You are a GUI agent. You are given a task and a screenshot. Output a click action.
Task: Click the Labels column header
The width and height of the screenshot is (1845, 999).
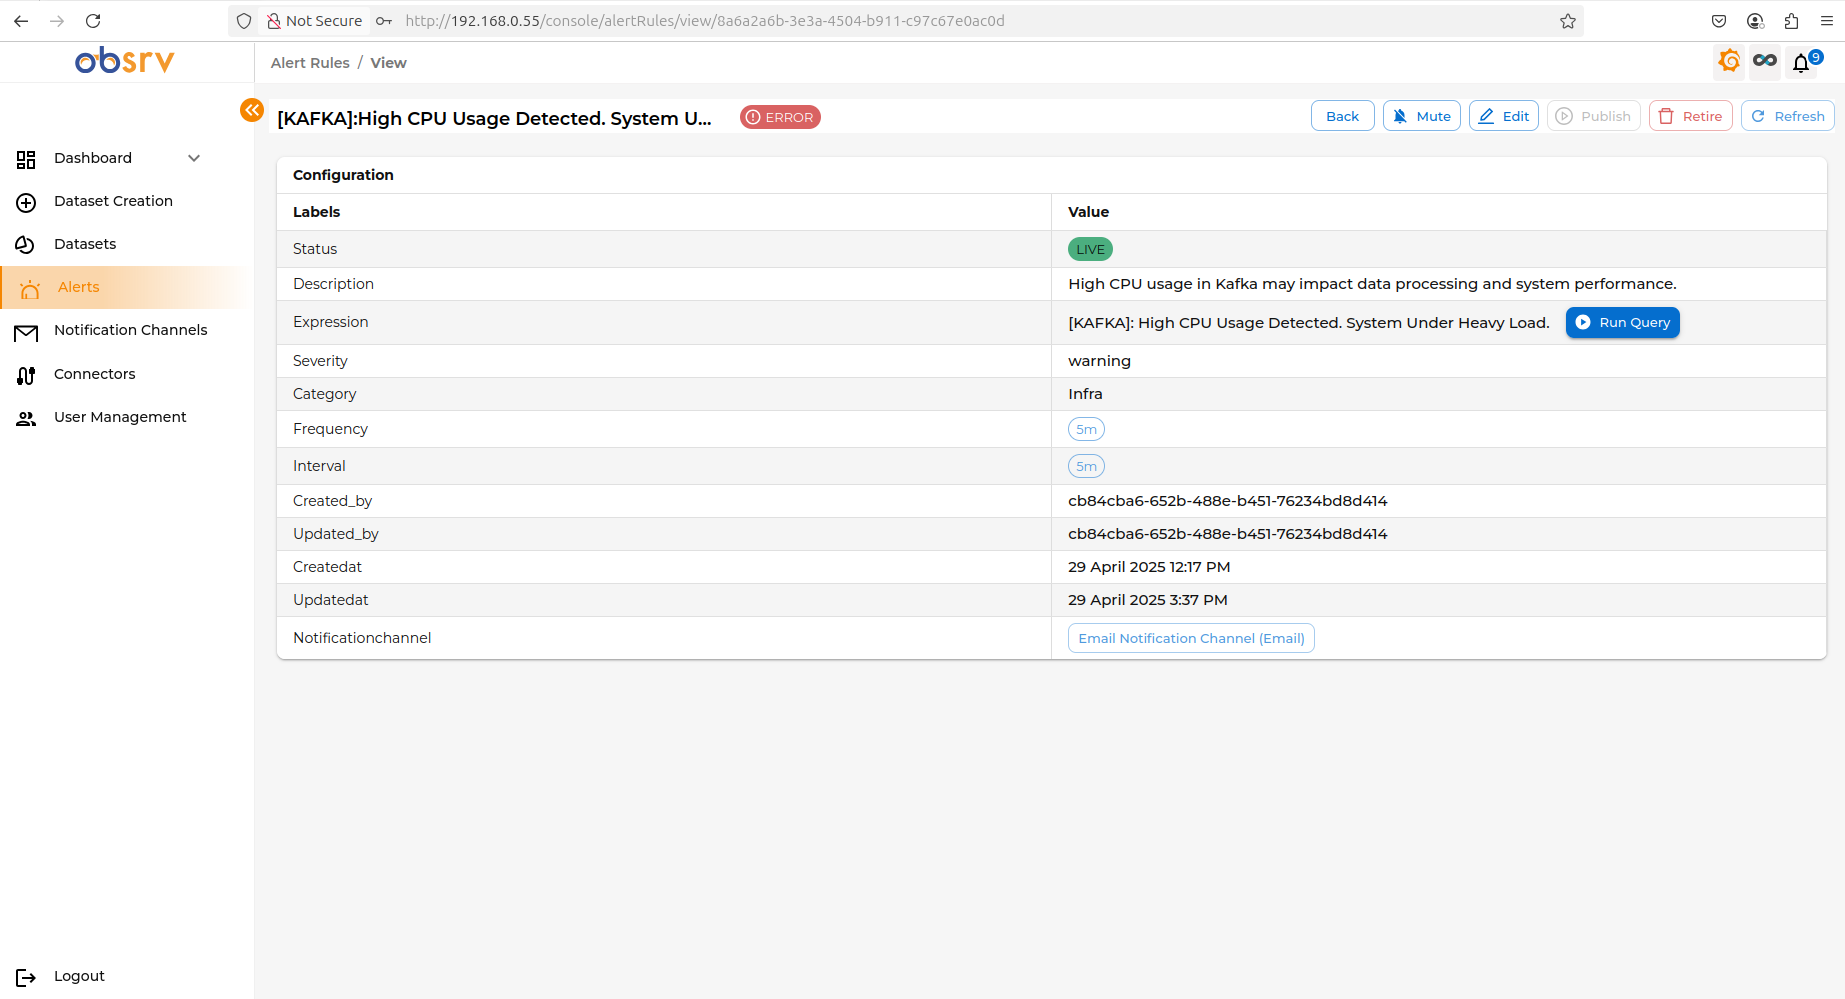(x=316, y=212)
